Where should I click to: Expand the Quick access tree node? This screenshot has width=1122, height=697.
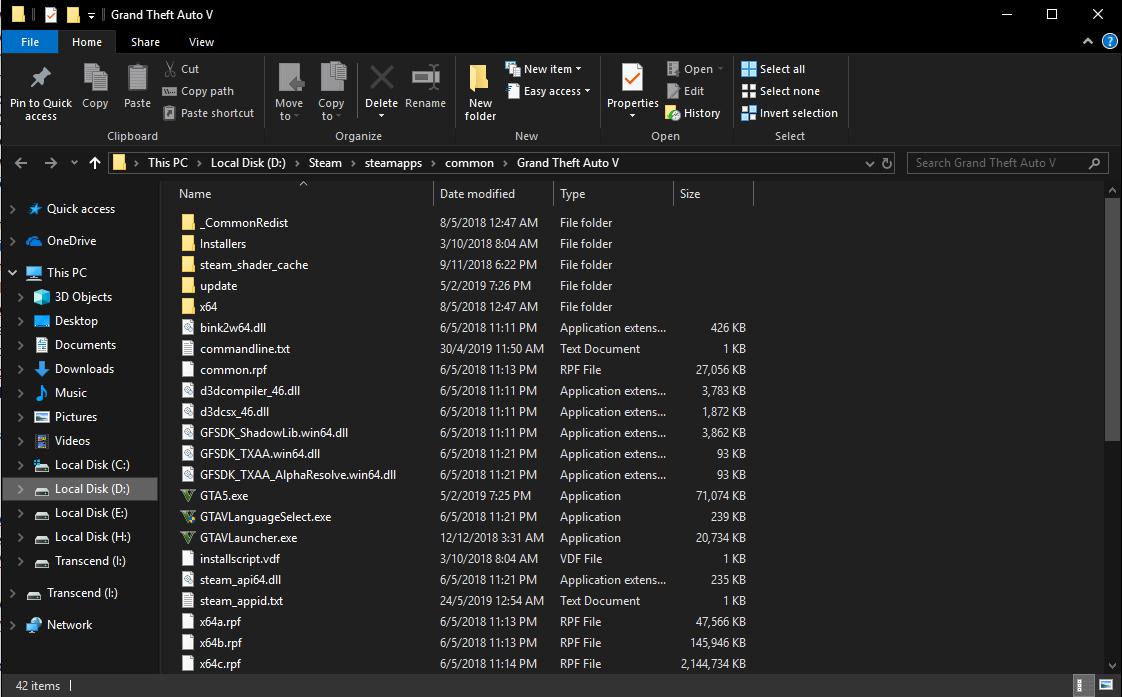coord(12,209)
